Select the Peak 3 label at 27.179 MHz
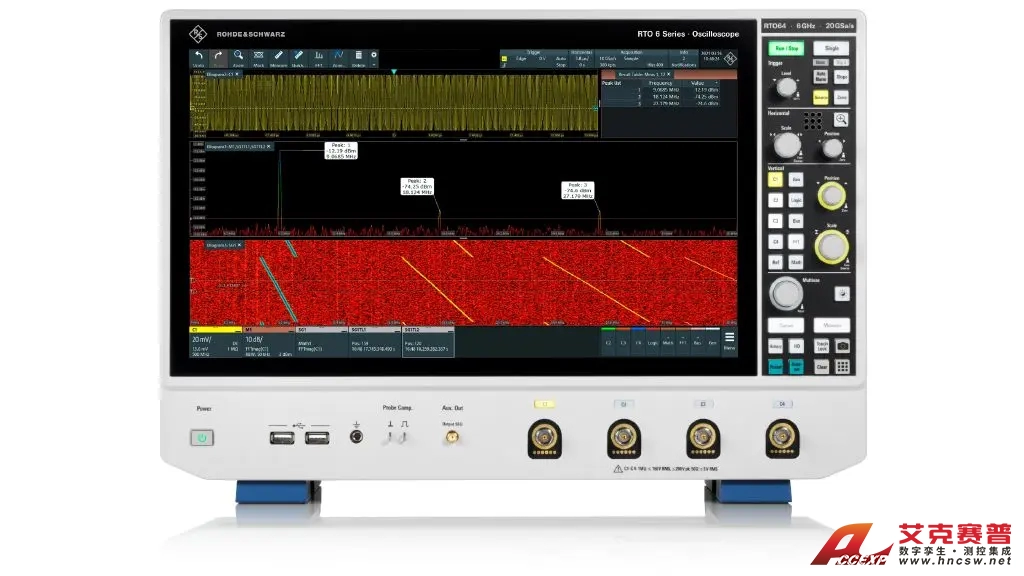The height and width of the screenshot is (576, 1024). click(x=578, y=190)
